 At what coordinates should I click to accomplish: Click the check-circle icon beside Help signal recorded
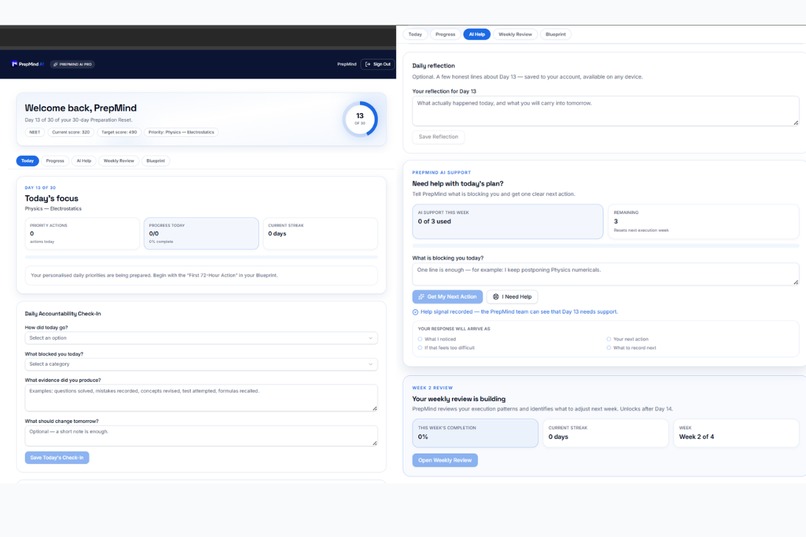tap(415, 312)
